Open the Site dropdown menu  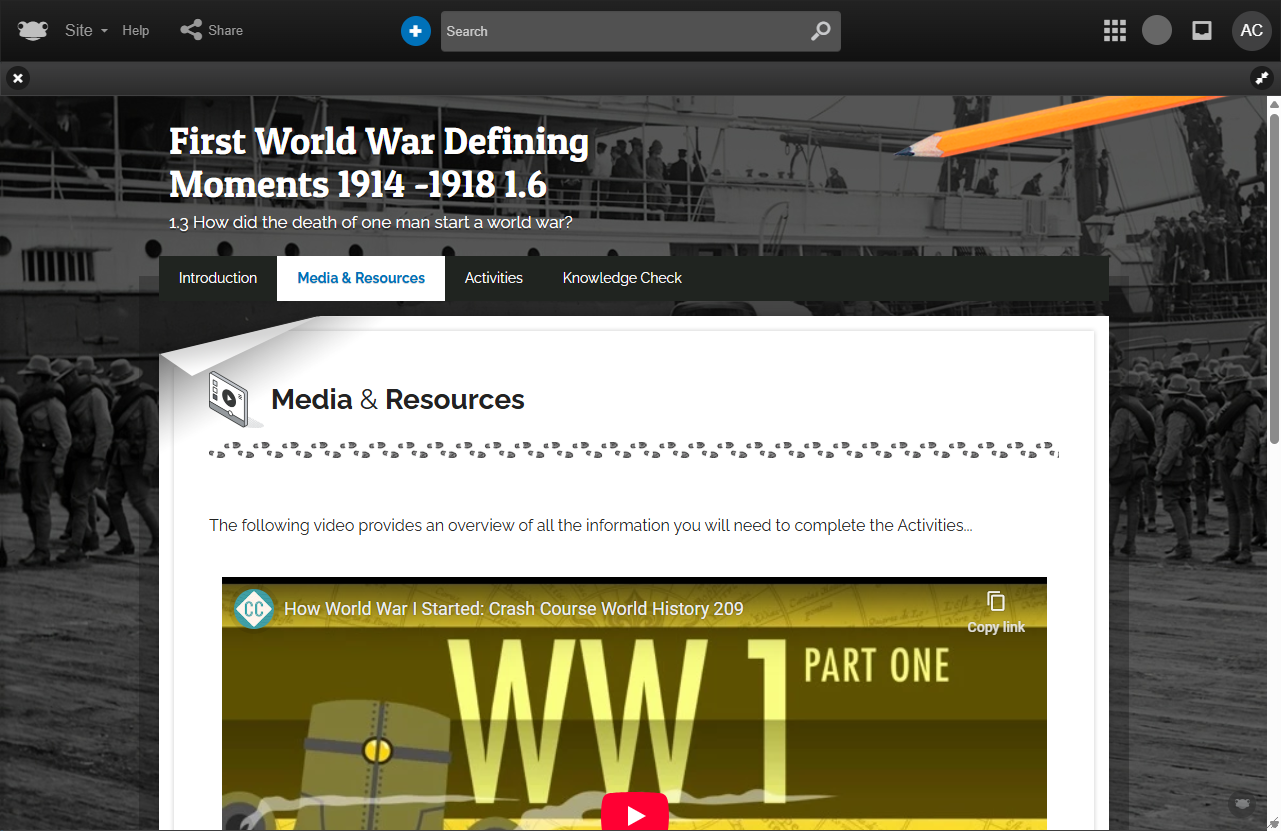click(86, 31)
